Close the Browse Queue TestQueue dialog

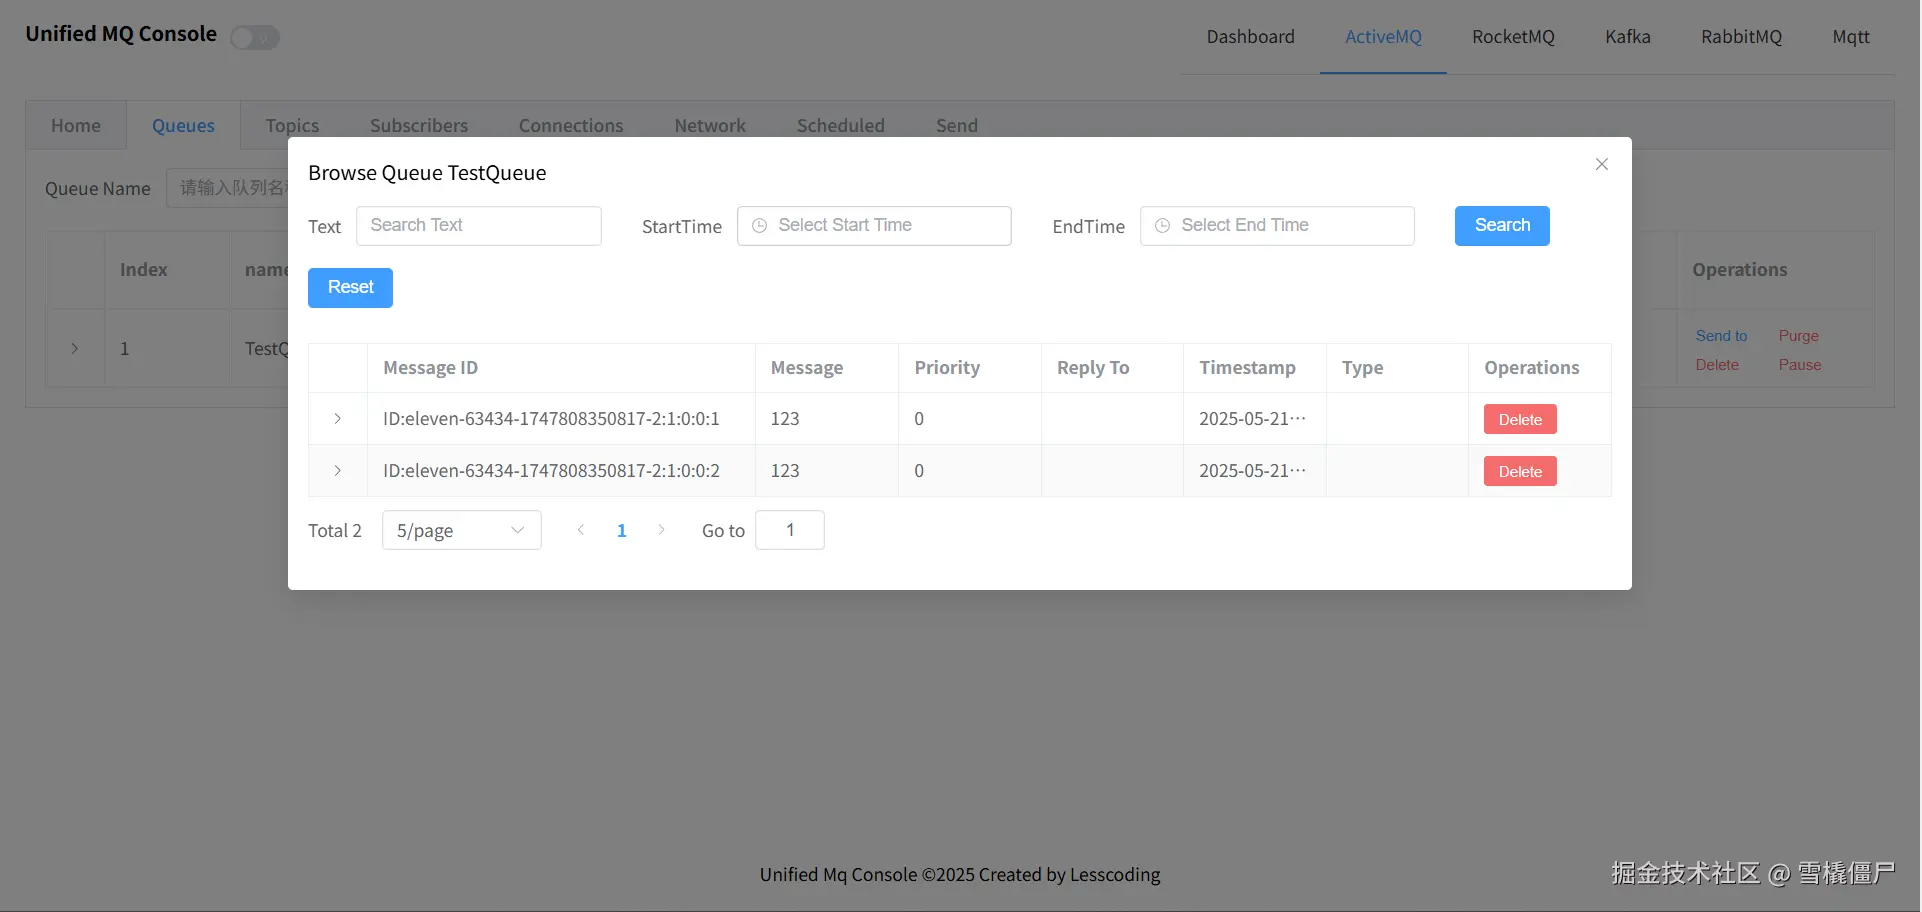coord(1601,164)
